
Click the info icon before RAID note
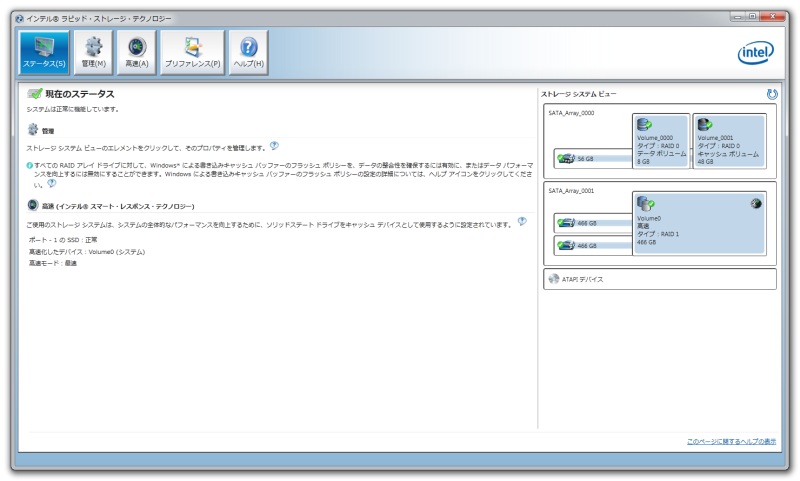[30, 165]
